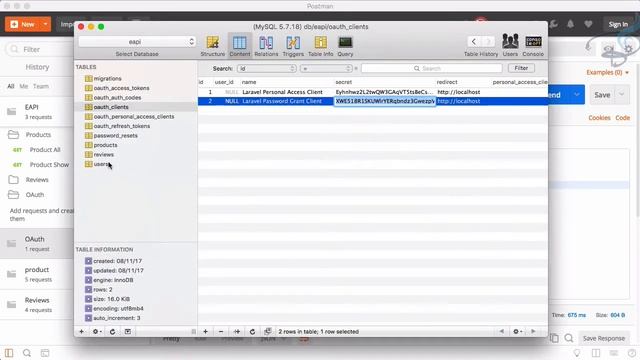The width and height of the screenshot is (640, 360).
Task: Select the oauth_auth_codes table
Action: click(x=117, y=98)
